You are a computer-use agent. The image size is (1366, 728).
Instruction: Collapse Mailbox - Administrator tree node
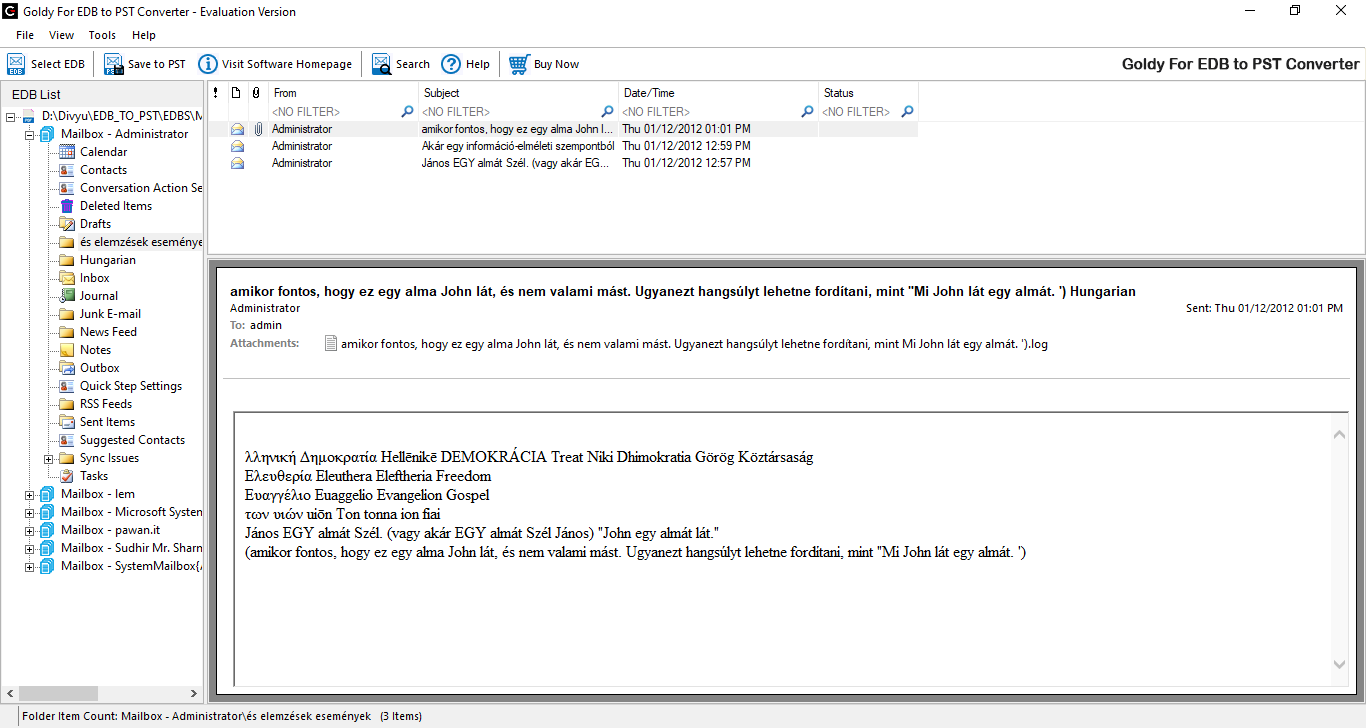[x=30, y=134]
